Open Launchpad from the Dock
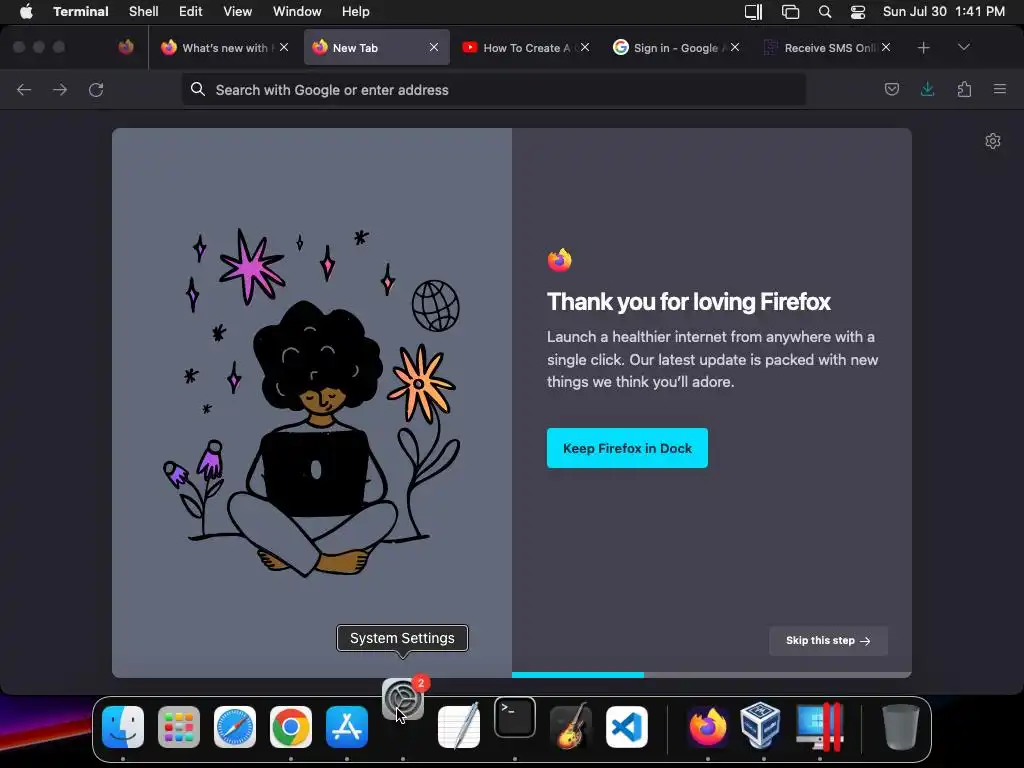This screenshot has height=768, width=1024. 179,727
